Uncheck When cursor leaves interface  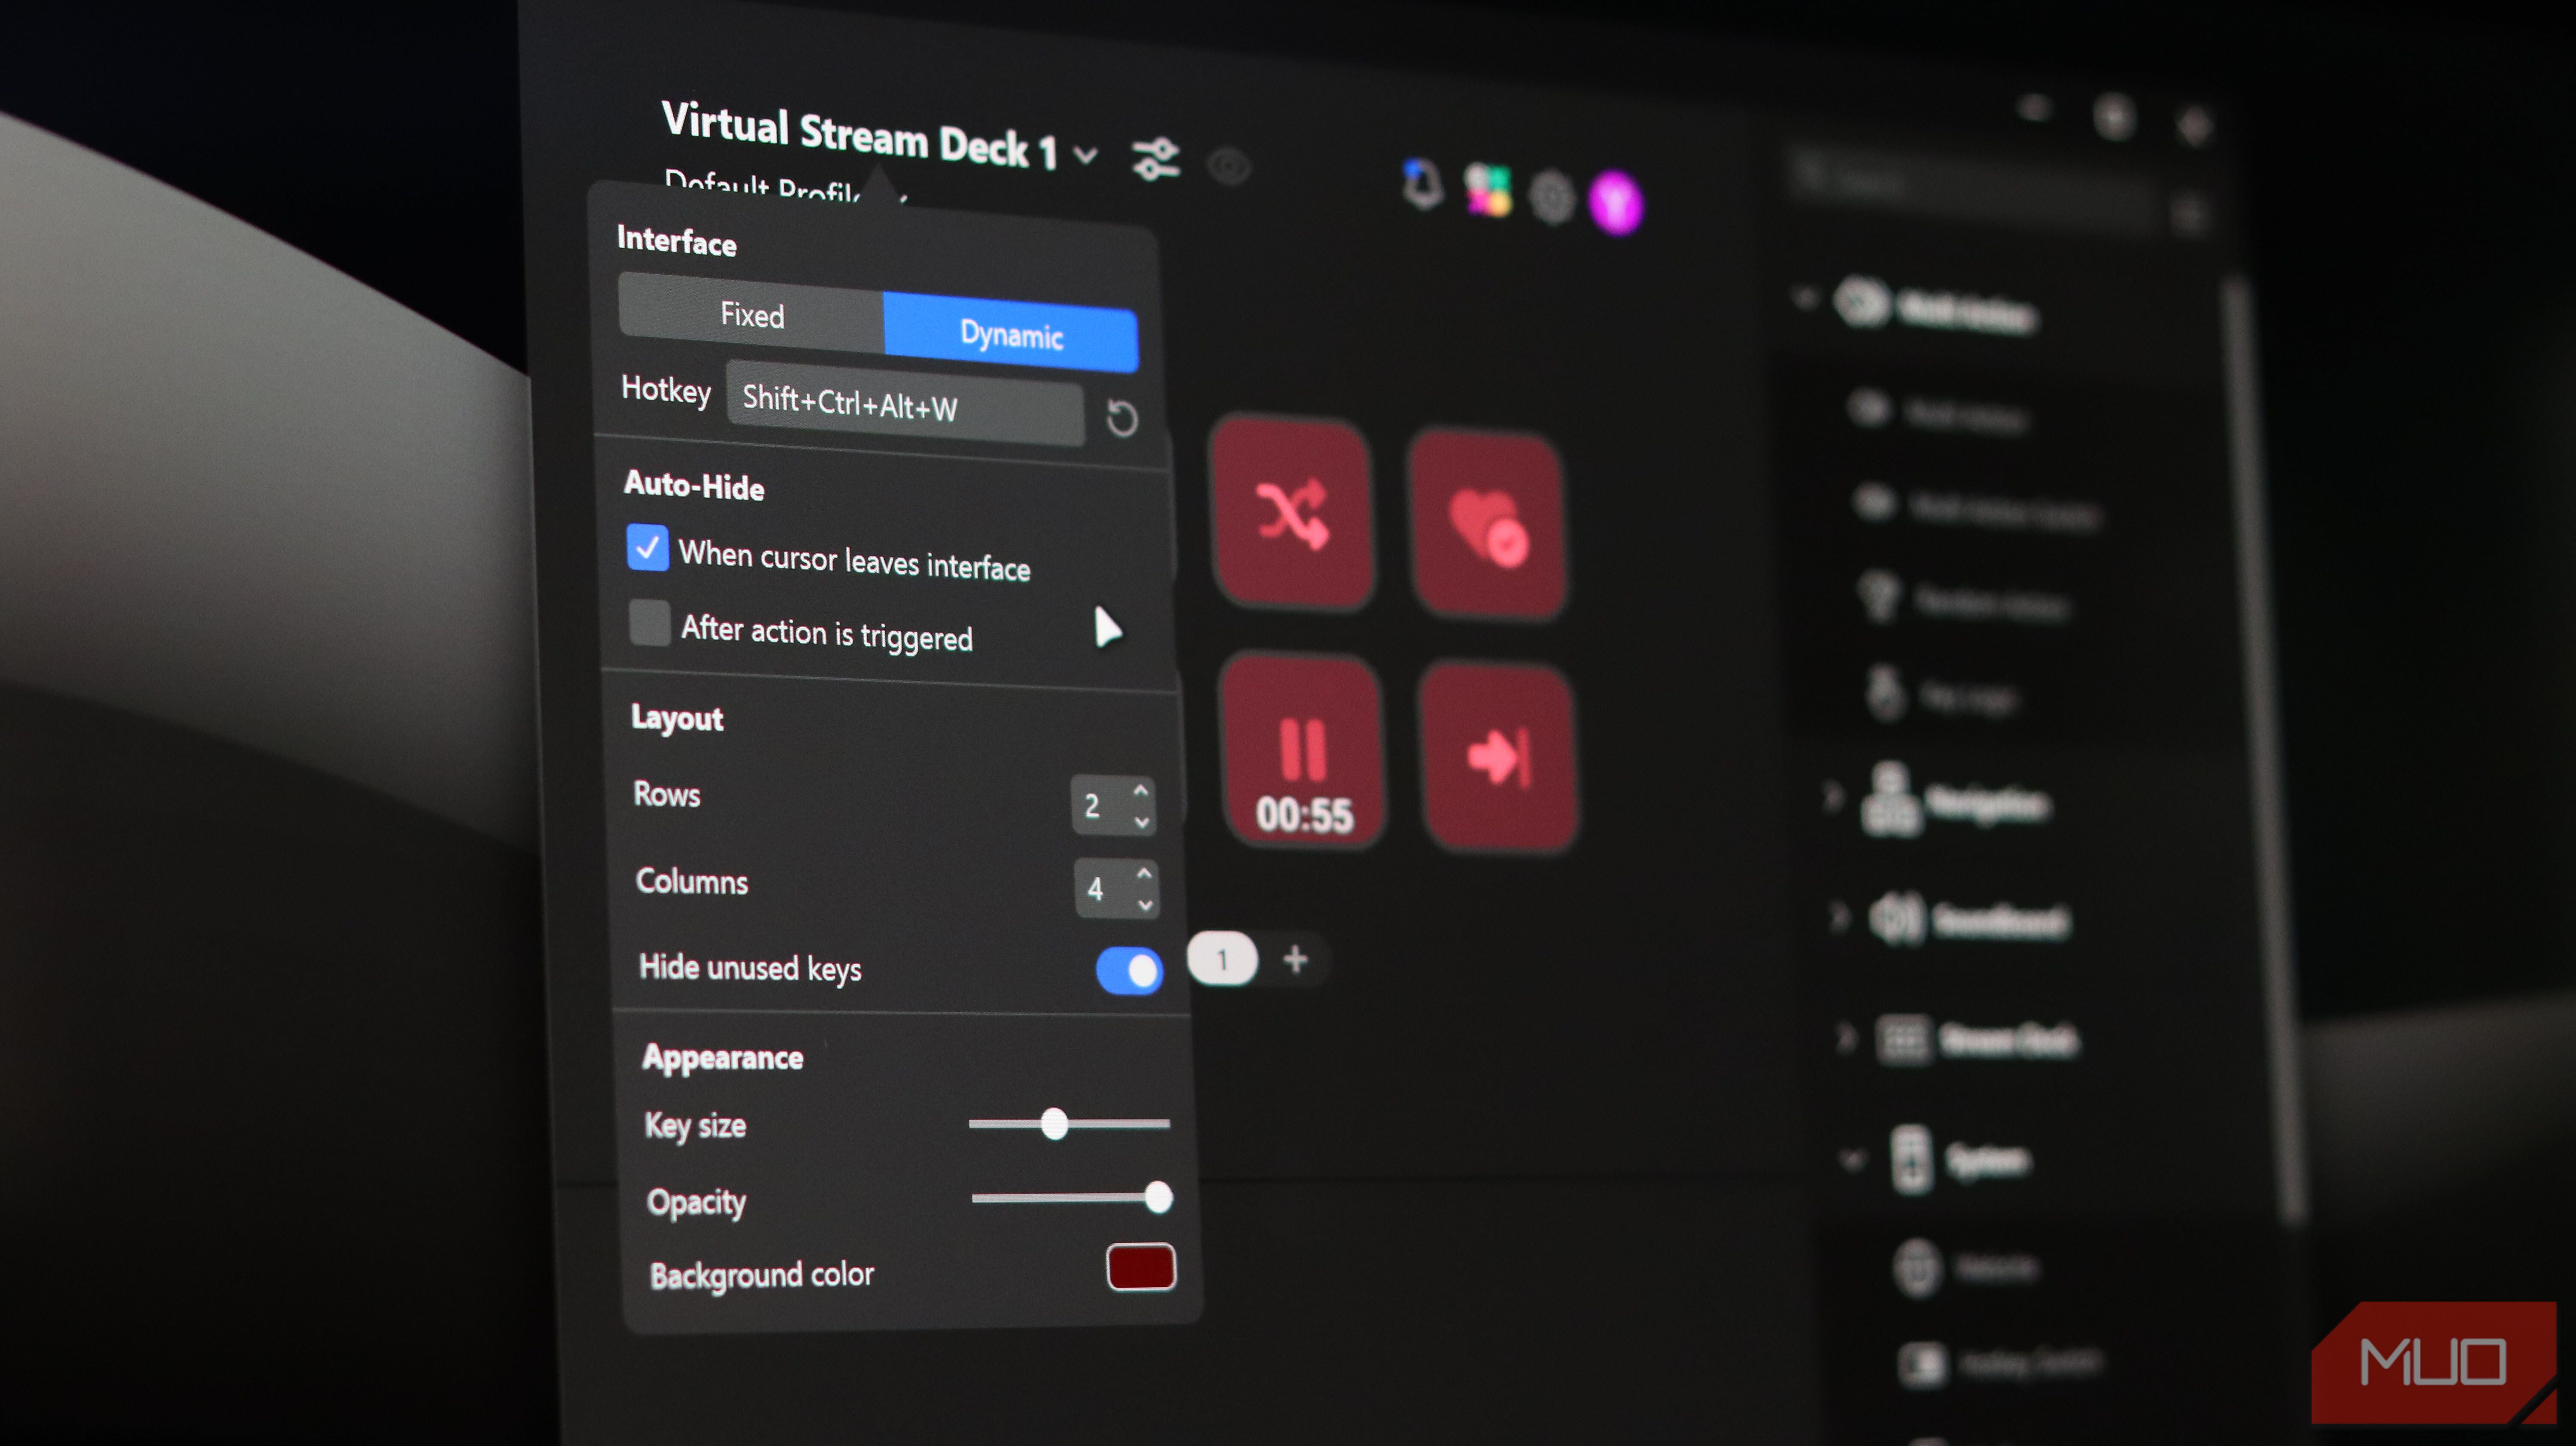pos(647,547)
